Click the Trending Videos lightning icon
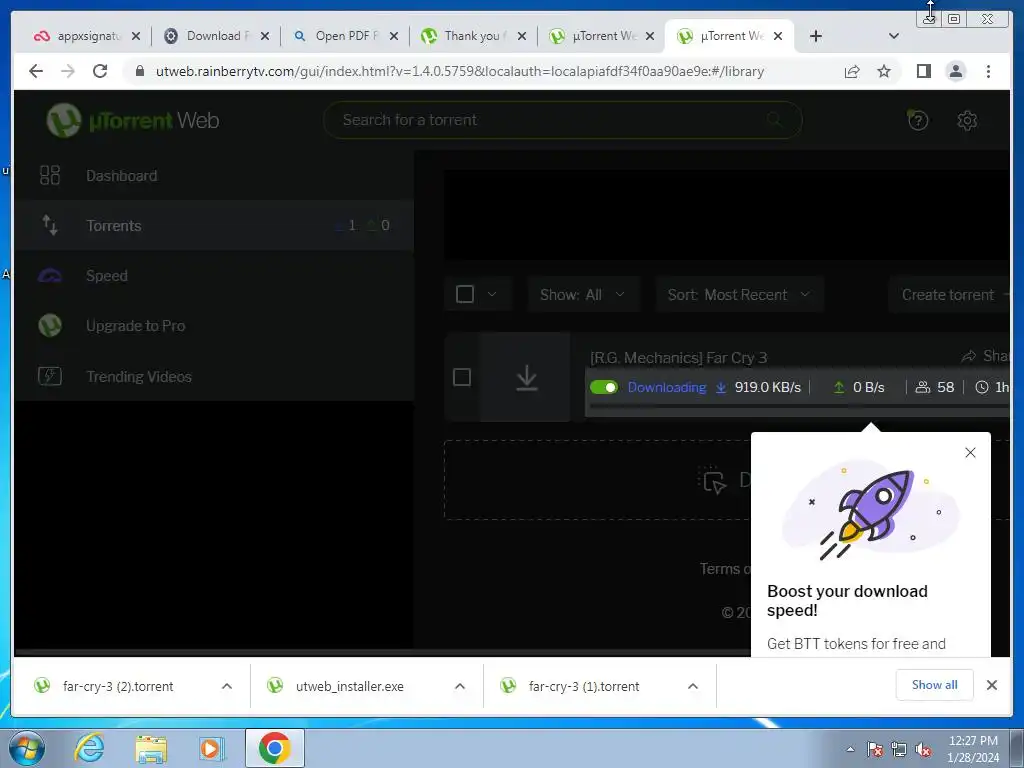This screenshot has width=1024, height=768. tap(50, 376)
